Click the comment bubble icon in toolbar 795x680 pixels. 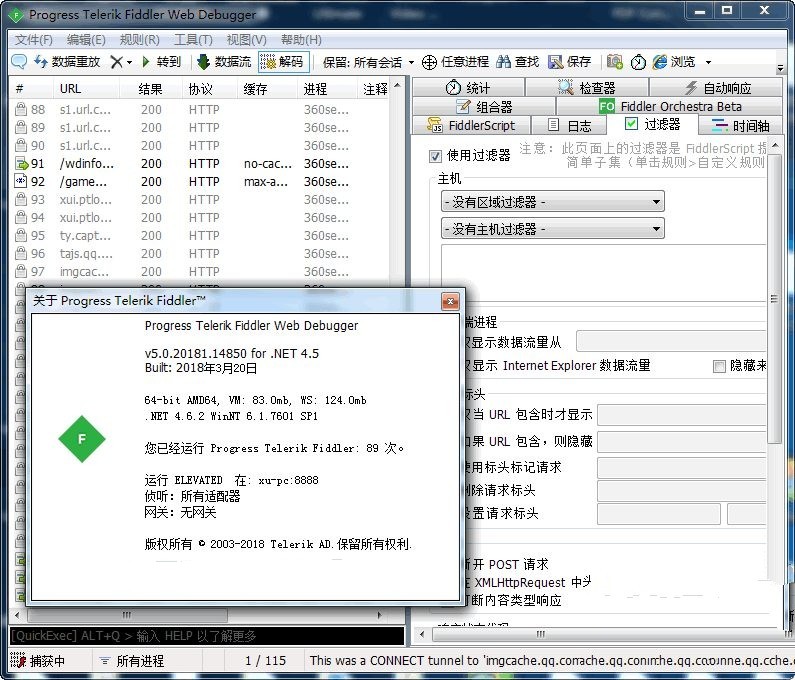tap(19, 62)
